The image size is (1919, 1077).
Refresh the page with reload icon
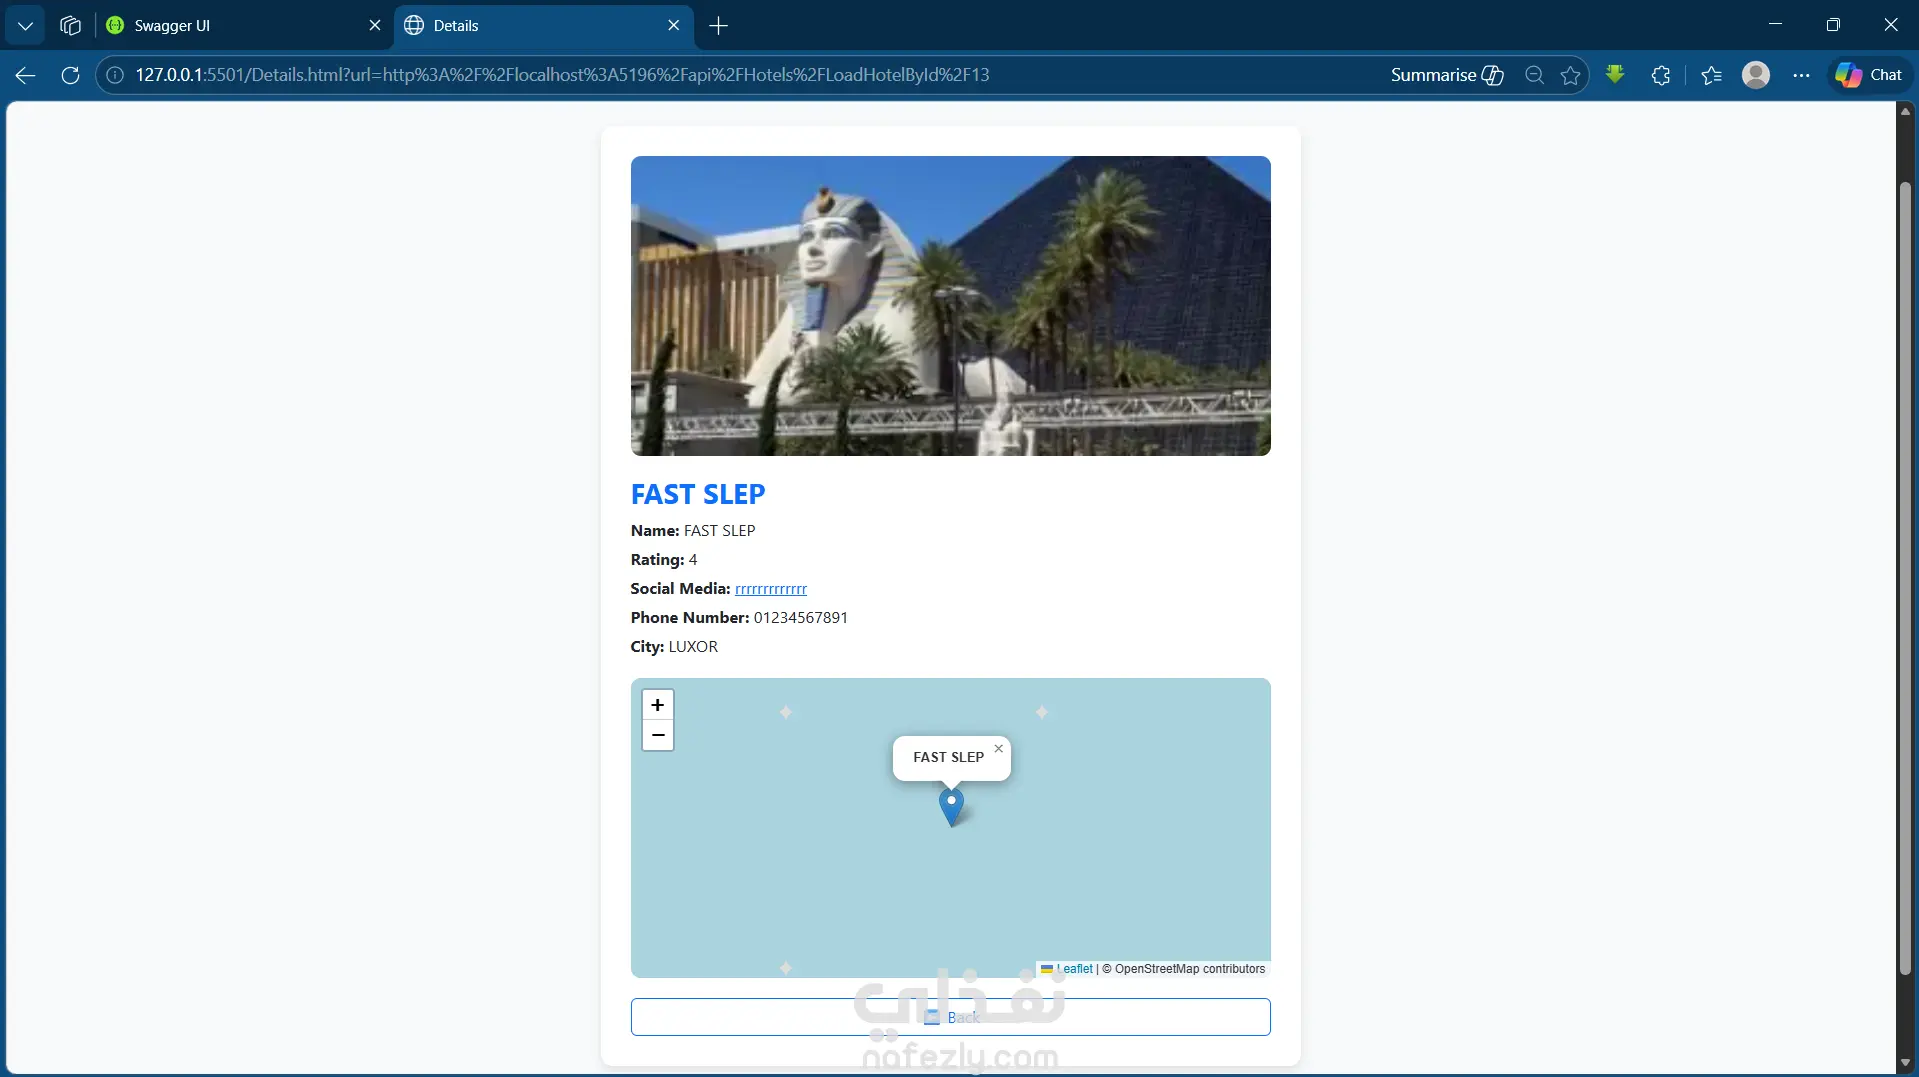[x=70, y=75]
